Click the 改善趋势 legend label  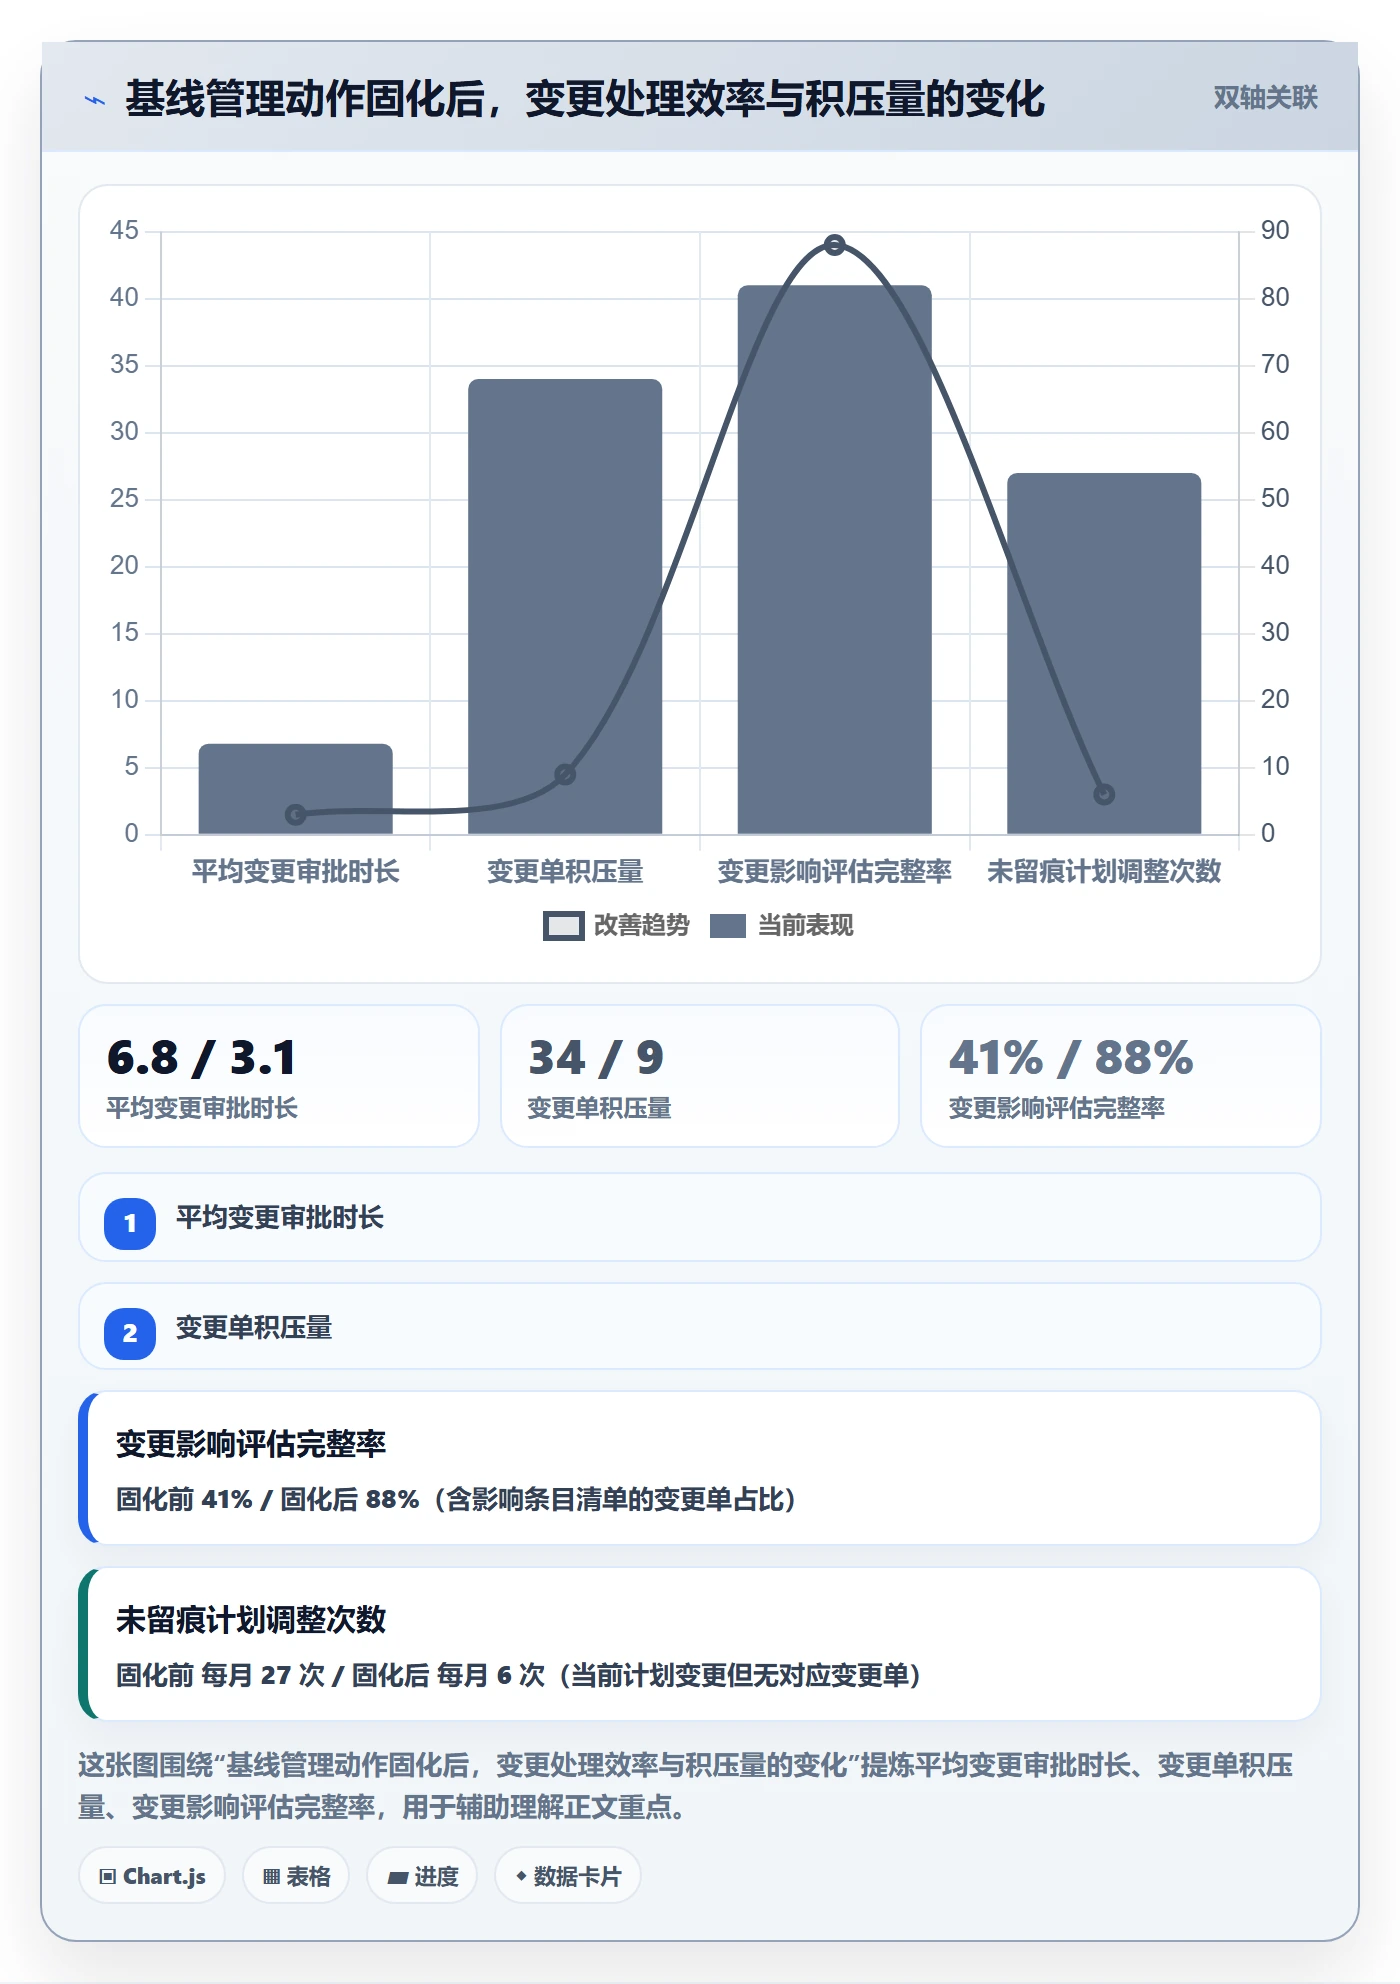(x=641, y=926)
